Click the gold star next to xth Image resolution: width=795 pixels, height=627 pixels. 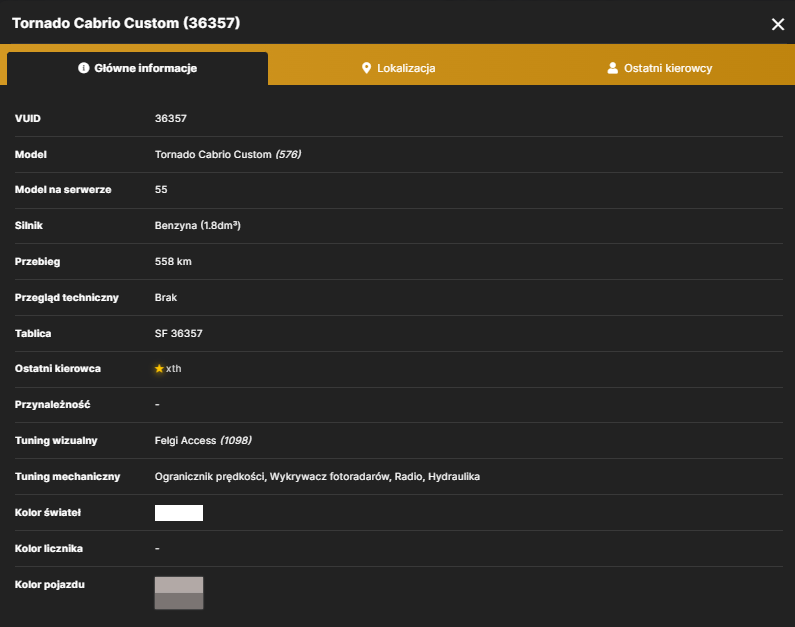(x=159, y=368)
